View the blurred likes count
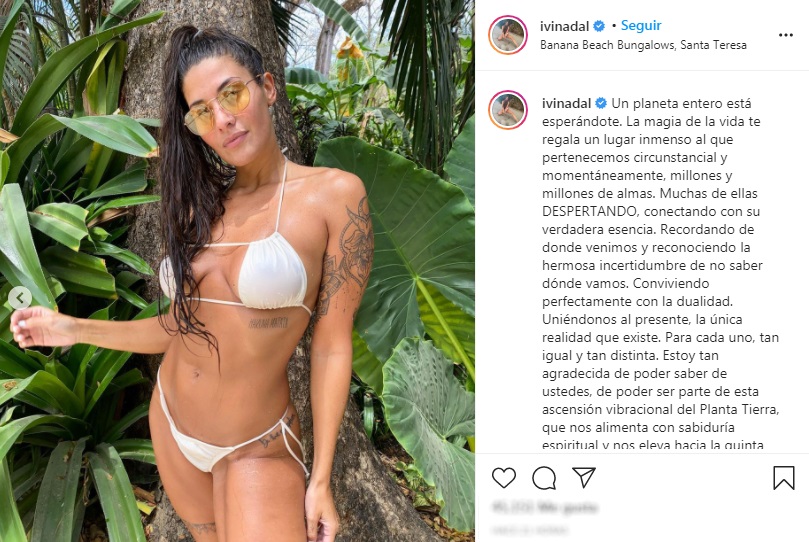Viewport: 809px width, 542px height. pyautogui.click(x=545, y=507)
